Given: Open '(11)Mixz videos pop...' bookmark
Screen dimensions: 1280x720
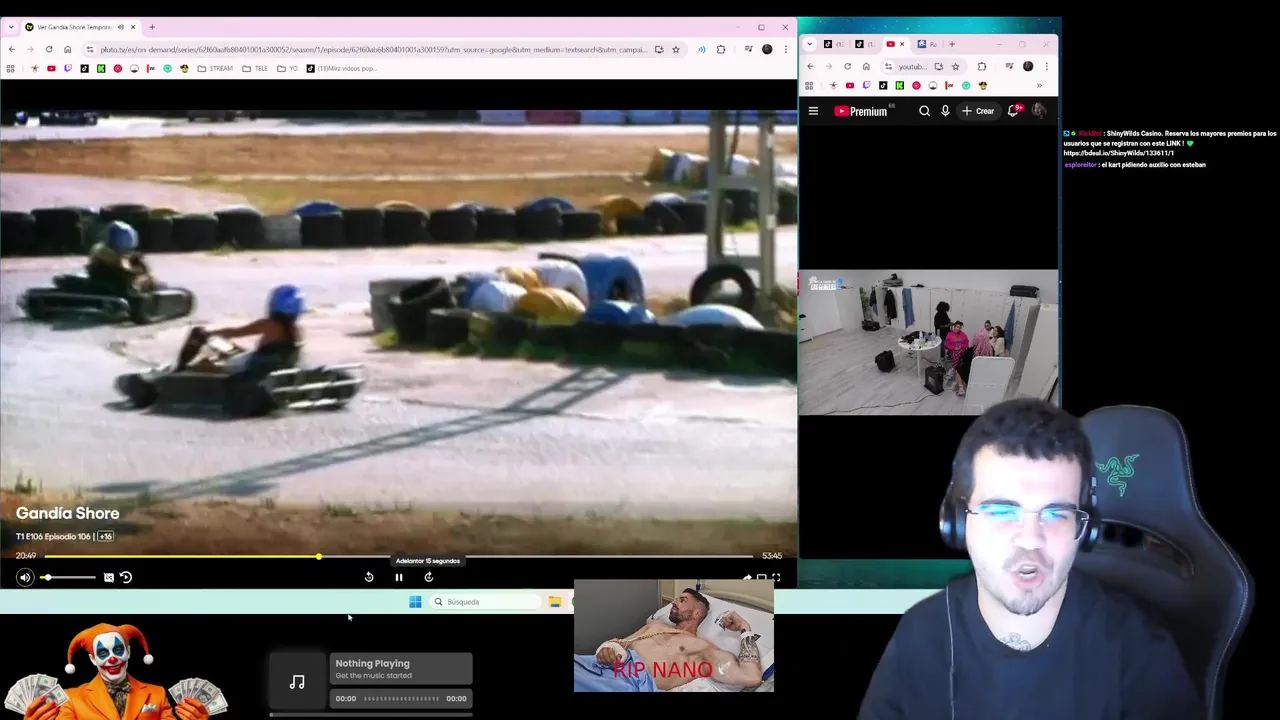Looking at the screenshot, I should click(x=341, y=68).
